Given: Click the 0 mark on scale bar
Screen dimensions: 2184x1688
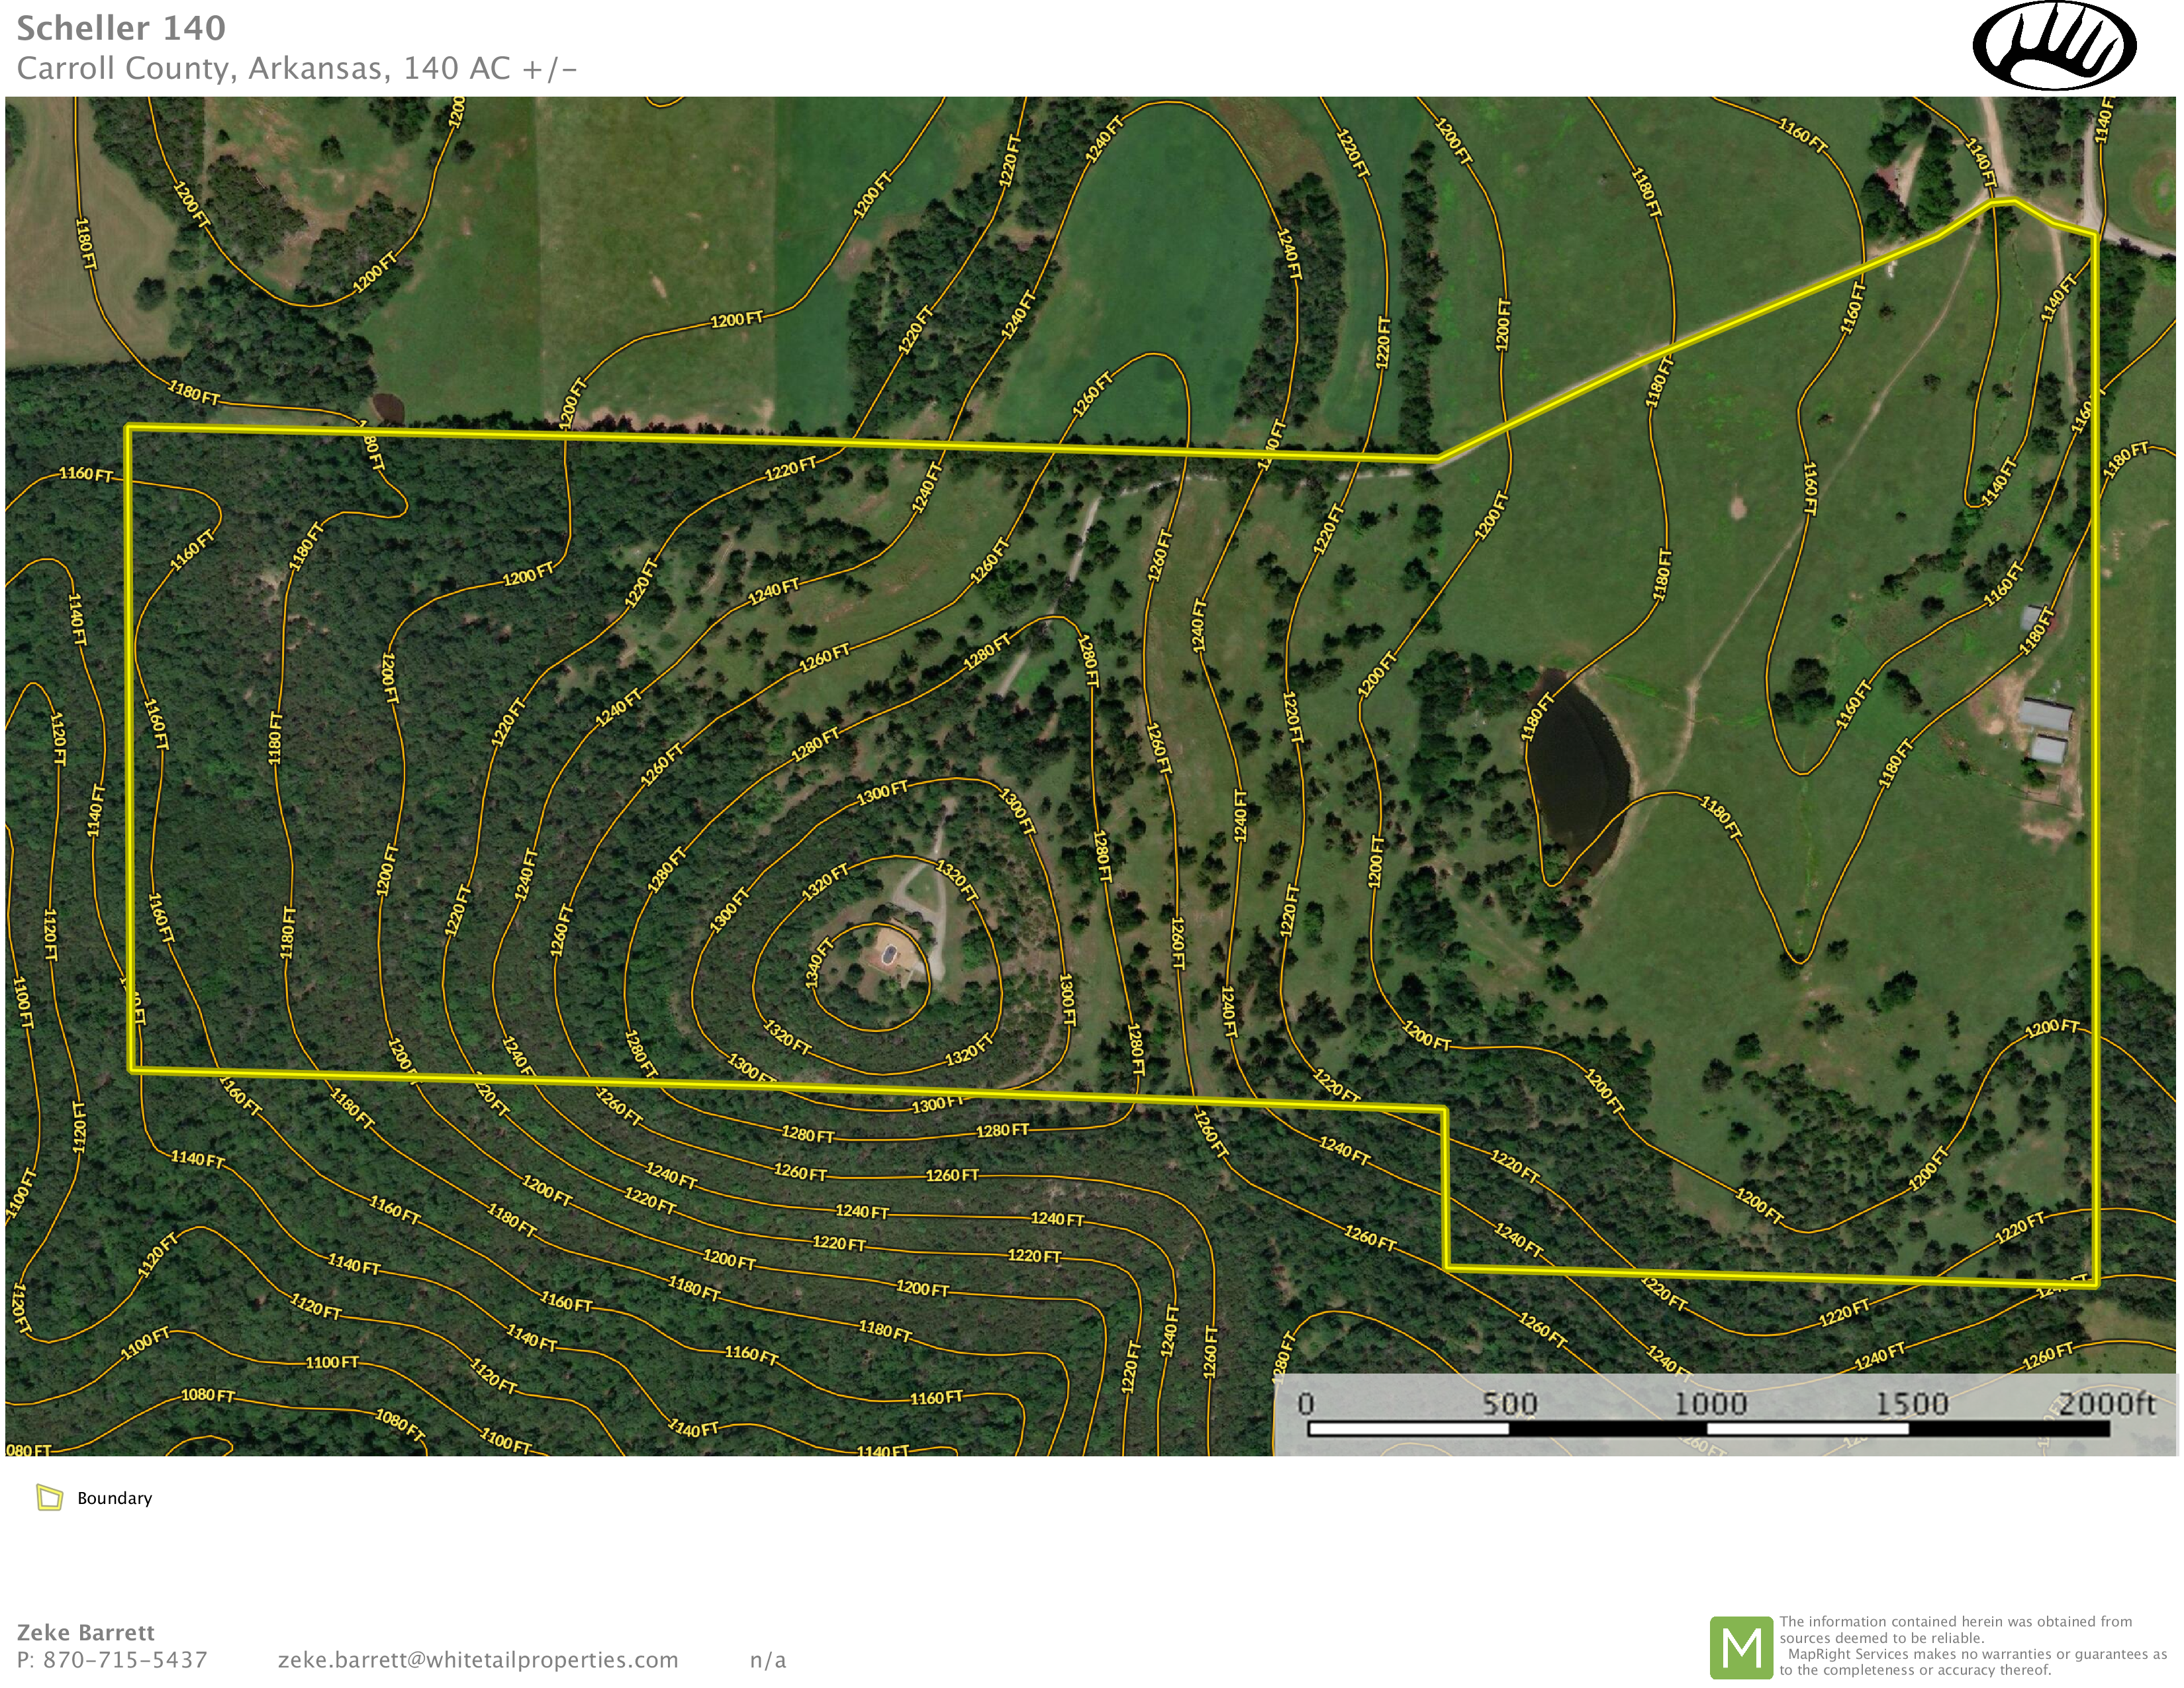Looking at the screenshot, I should (1305, 1404).
